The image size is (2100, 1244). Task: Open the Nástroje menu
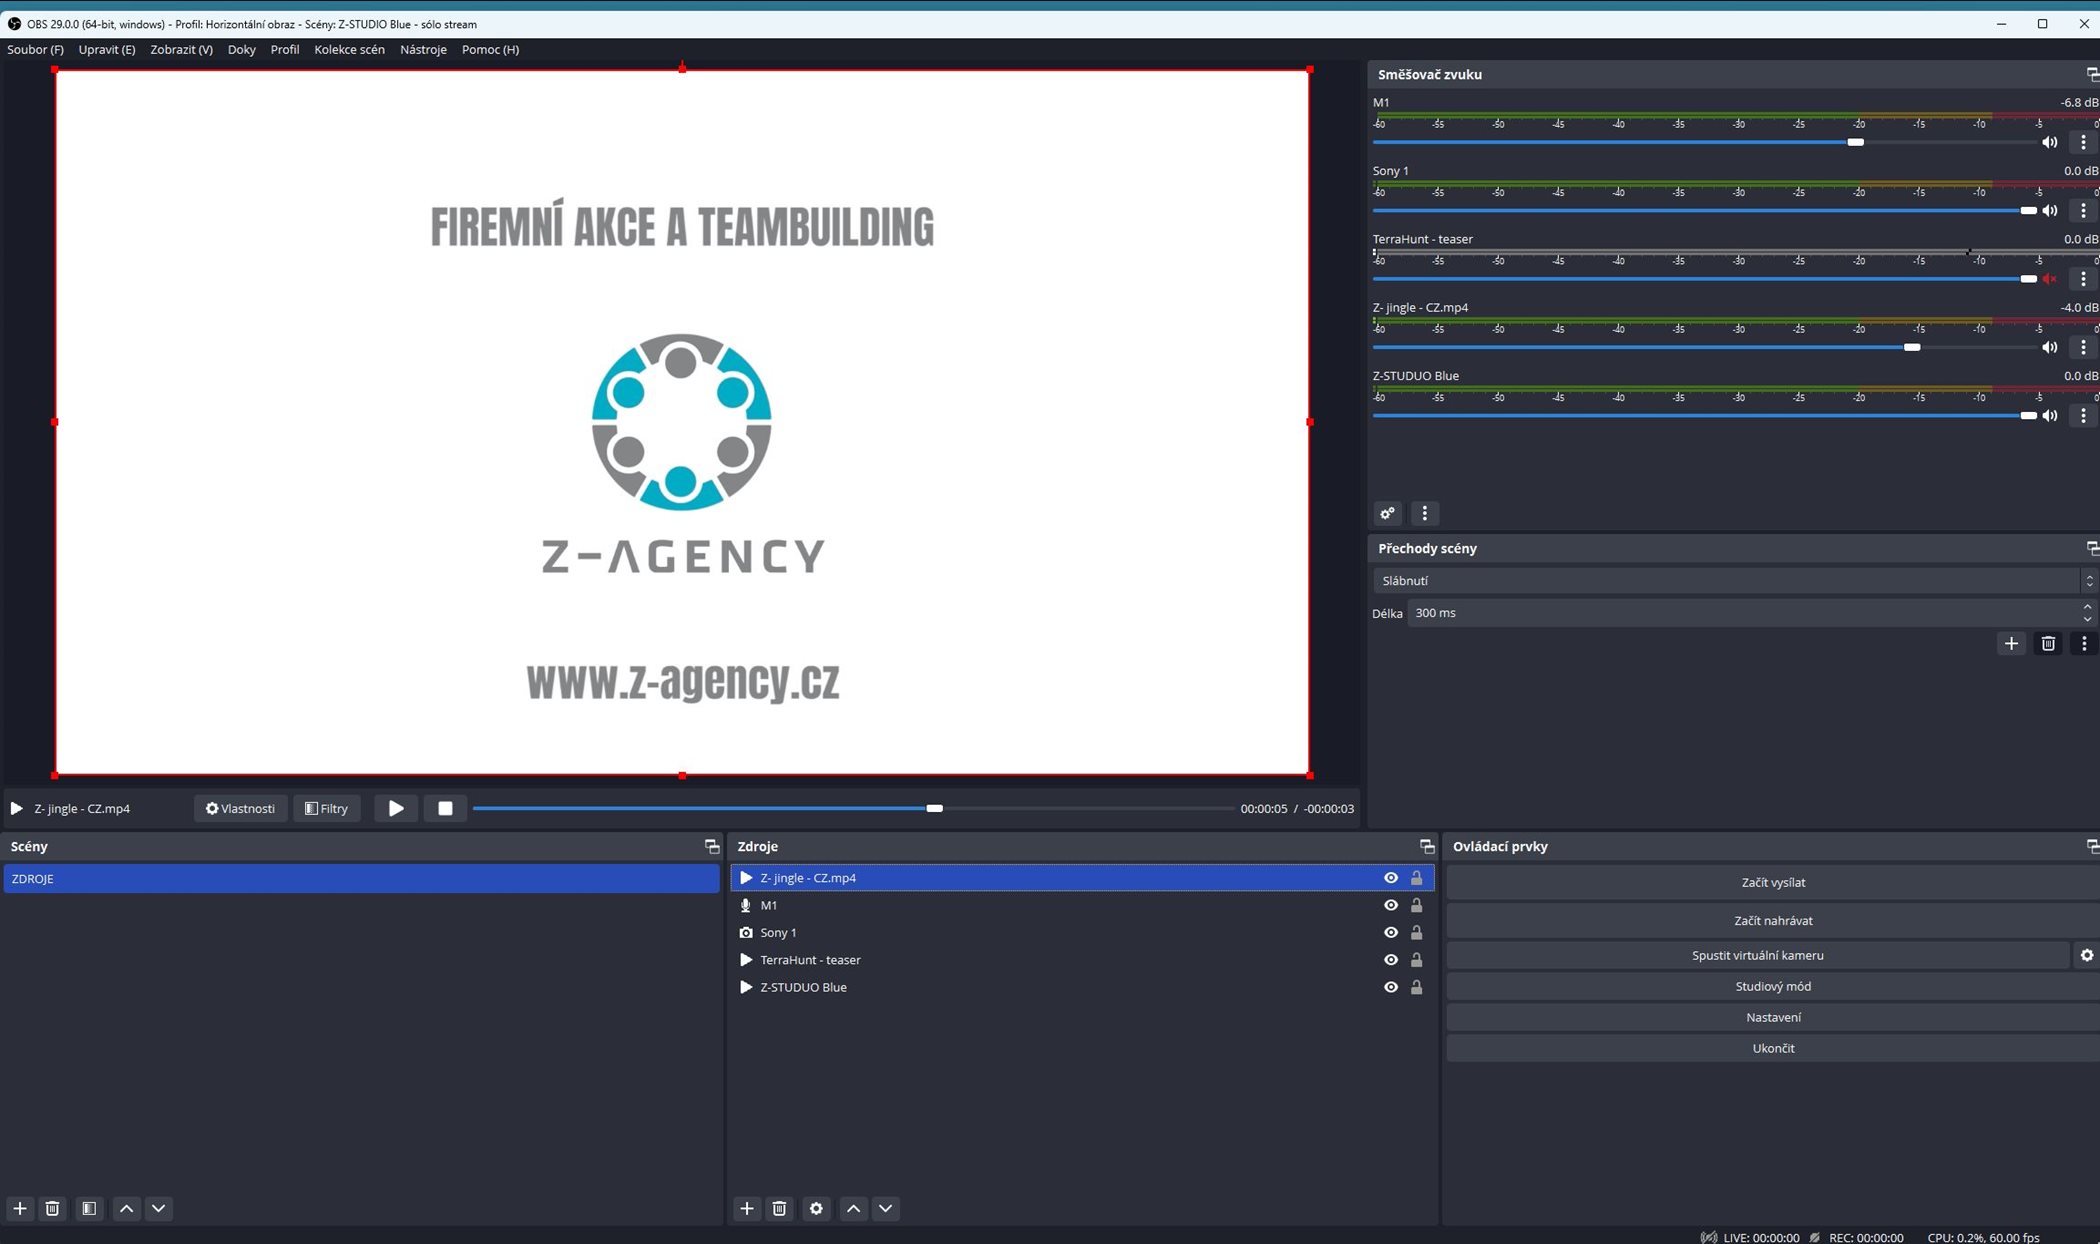coord(423,49)
